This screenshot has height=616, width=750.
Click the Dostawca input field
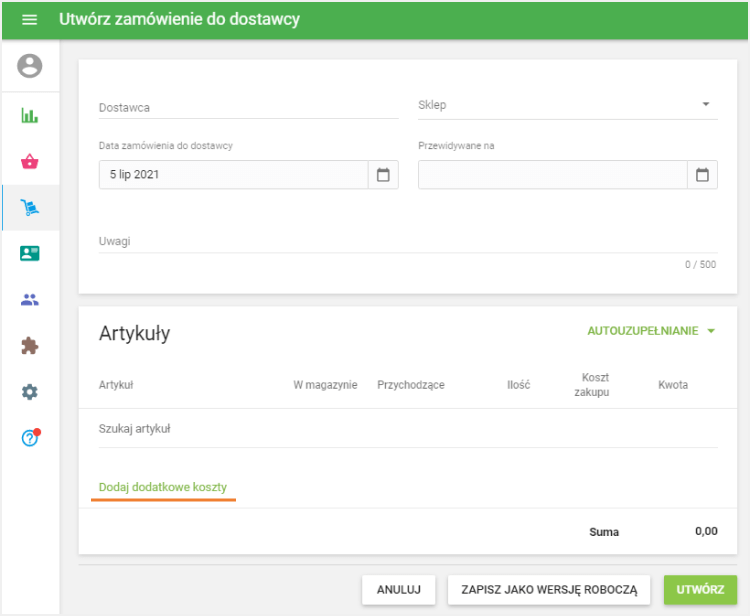tap(248, 107)
